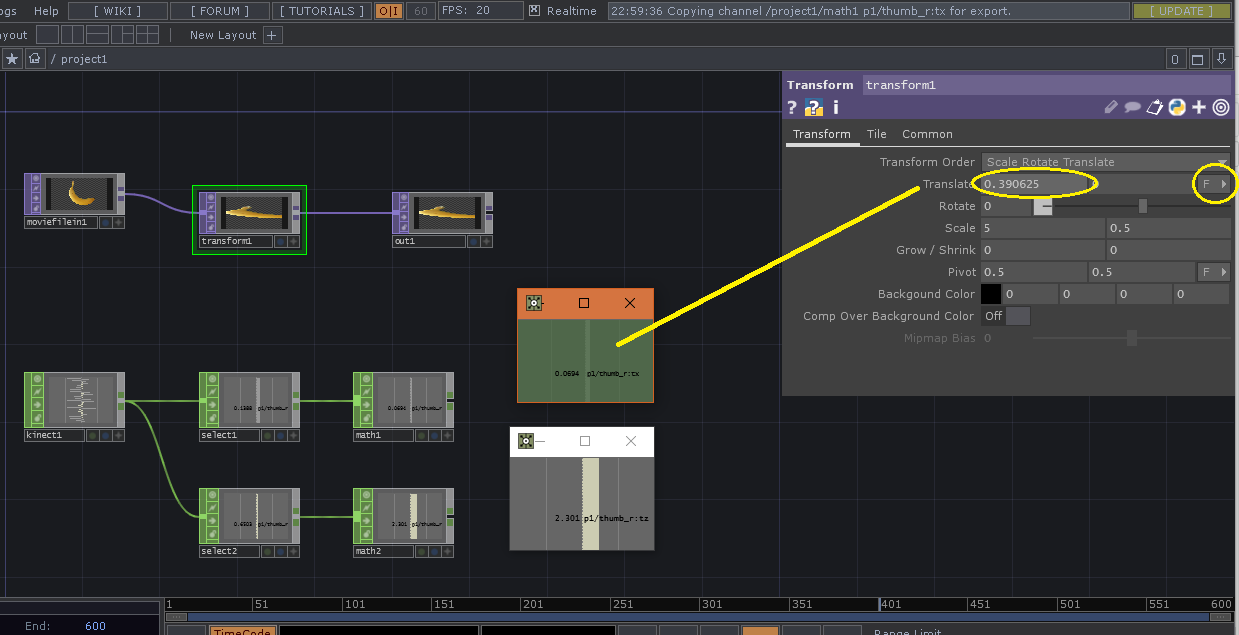This screenshot has height=635, width=1239.
Task: Click the Python help icon in parameter panel
Action: pos(813,107)
